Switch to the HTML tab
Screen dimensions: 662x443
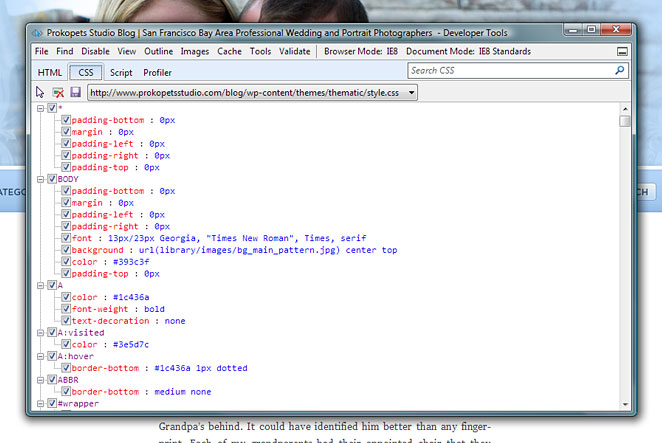(50, 72)
